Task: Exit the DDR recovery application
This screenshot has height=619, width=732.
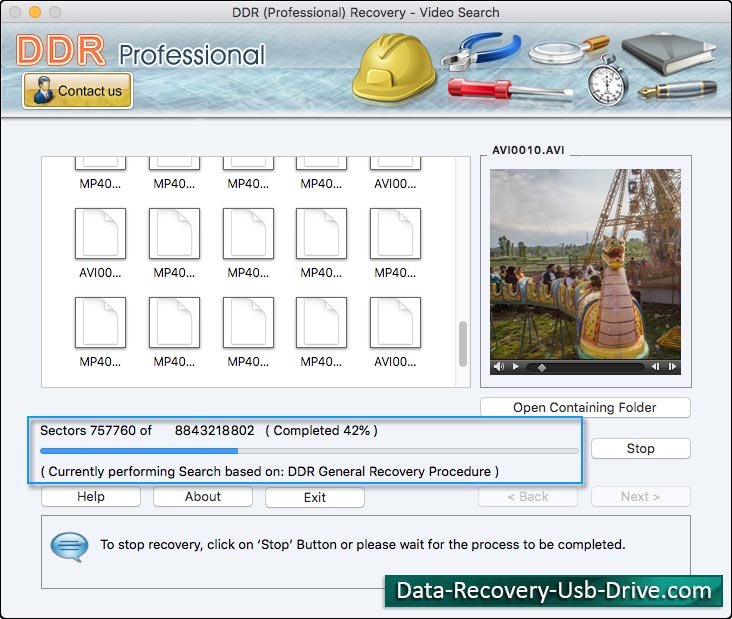Action: 315,497
